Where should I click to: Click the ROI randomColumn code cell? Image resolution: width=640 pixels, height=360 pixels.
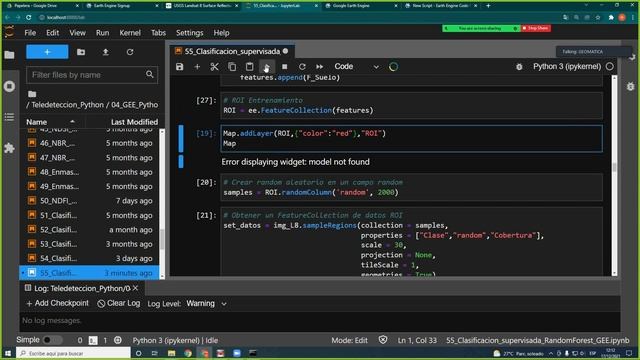(411, 187)
